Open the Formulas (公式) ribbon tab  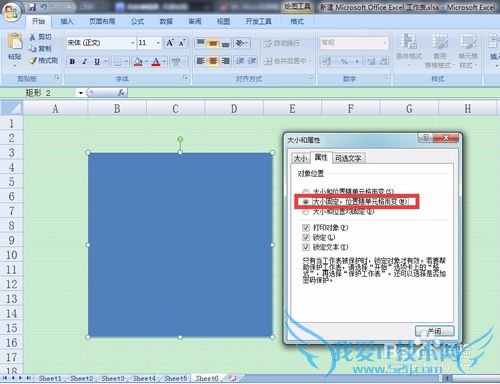tap(137, 21)
